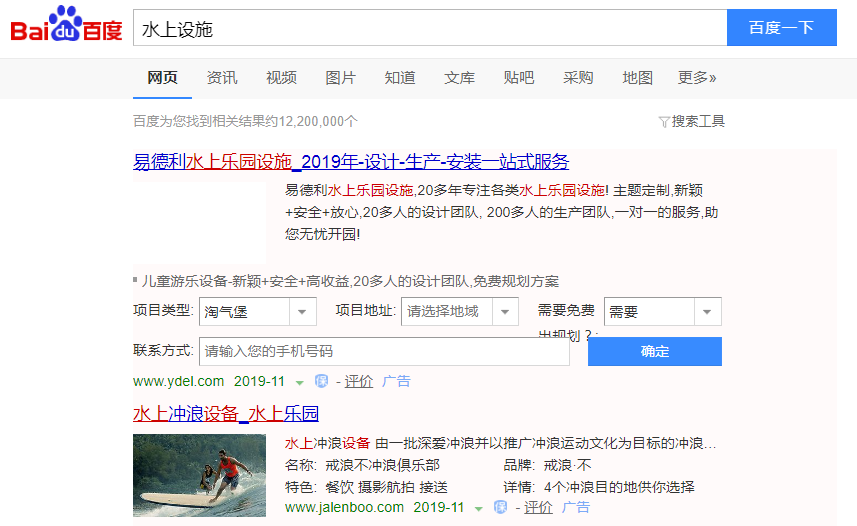Image resolution: width=857 pixels, height=526 pixels.
Task: Click the 特色: 餐饮 摄影航拍 接送 text
Action: click(366, 487)
